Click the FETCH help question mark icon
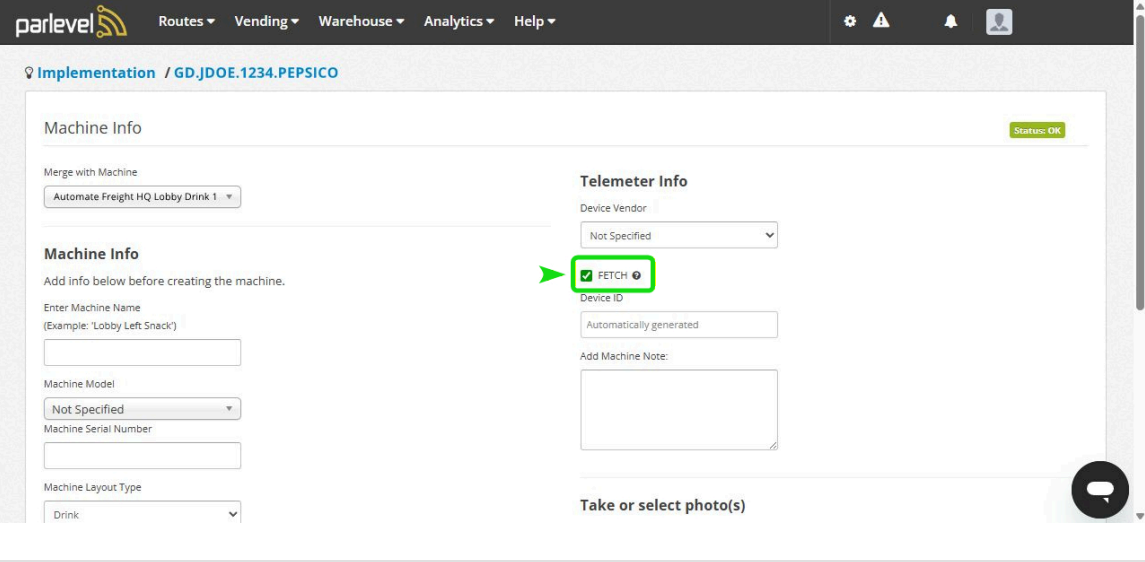 tap(636, 276)
